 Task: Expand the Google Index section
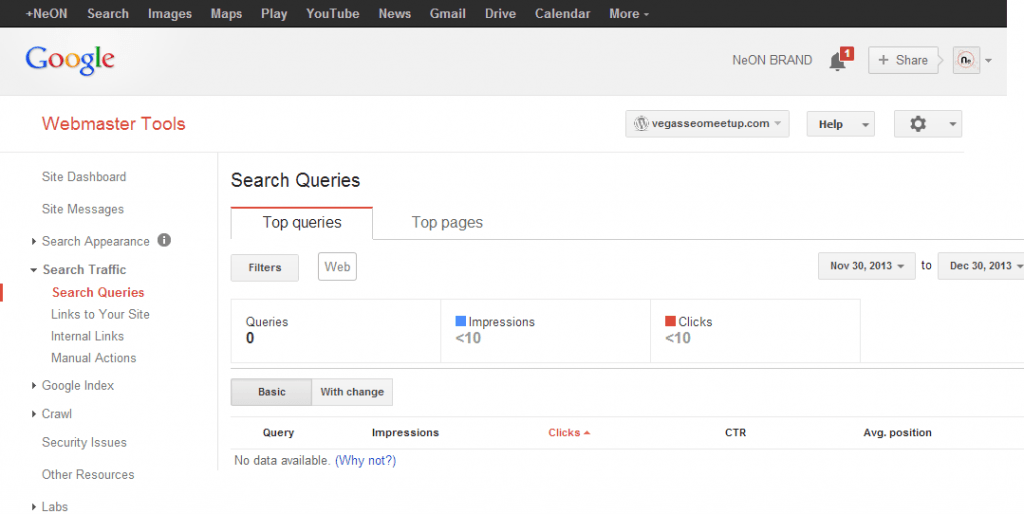click(x=33, y=386)
